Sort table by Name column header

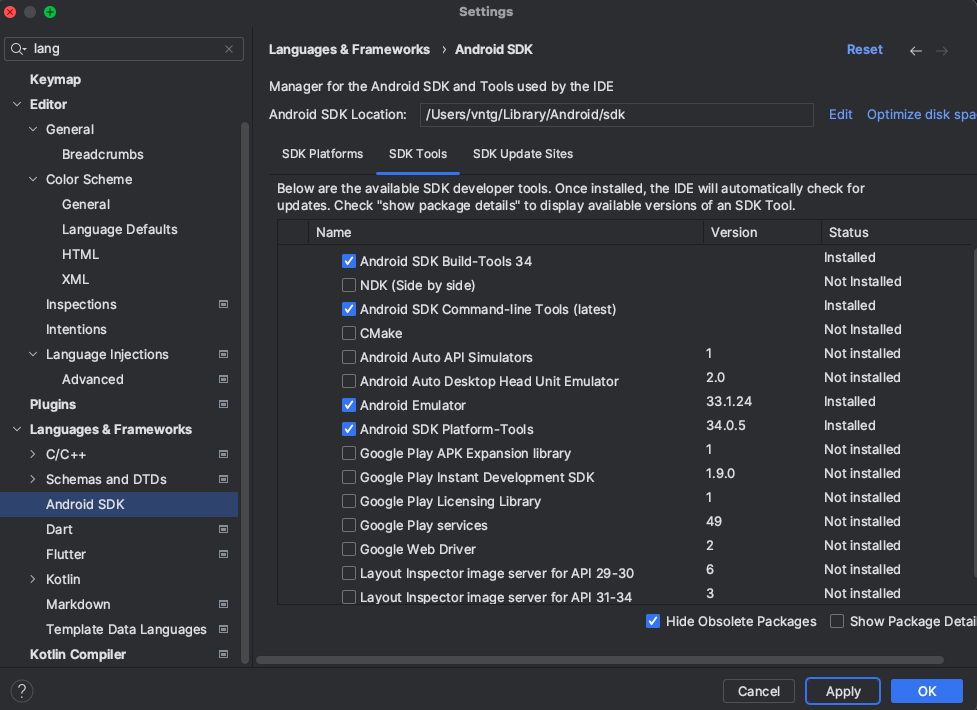(x=505, y=232)
